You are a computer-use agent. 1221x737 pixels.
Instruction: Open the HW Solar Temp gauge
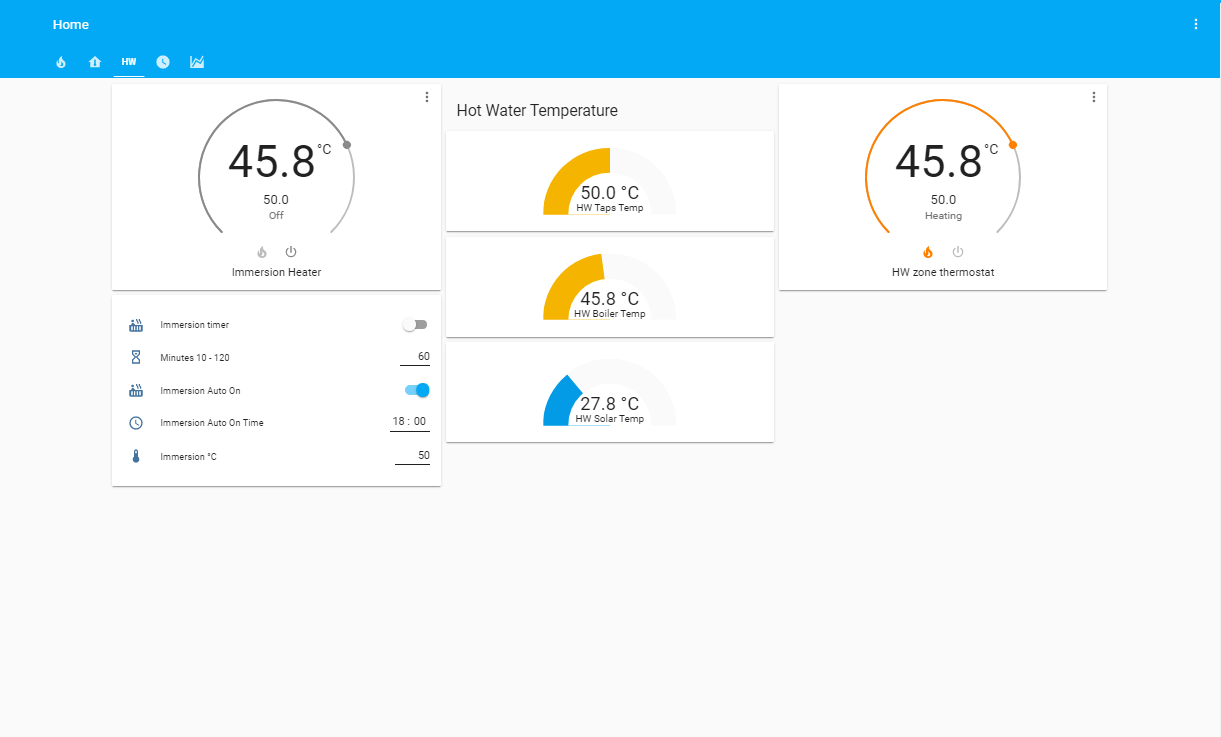[610, 392]
